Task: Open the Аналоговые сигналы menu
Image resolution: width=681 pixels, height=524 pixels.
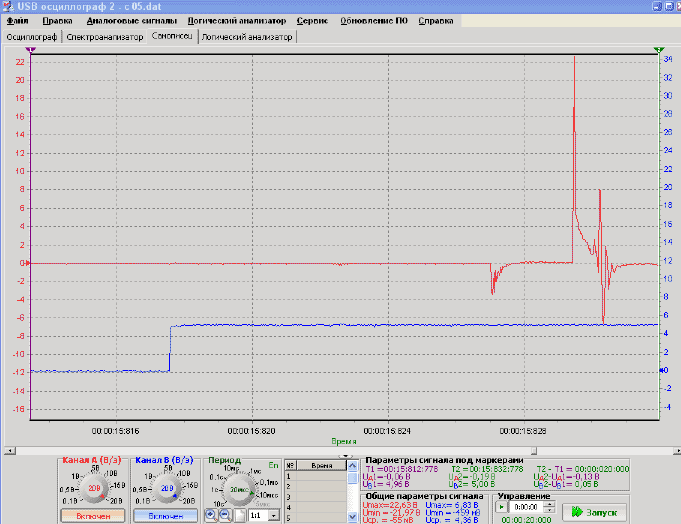Action: [x=132, y=21]
